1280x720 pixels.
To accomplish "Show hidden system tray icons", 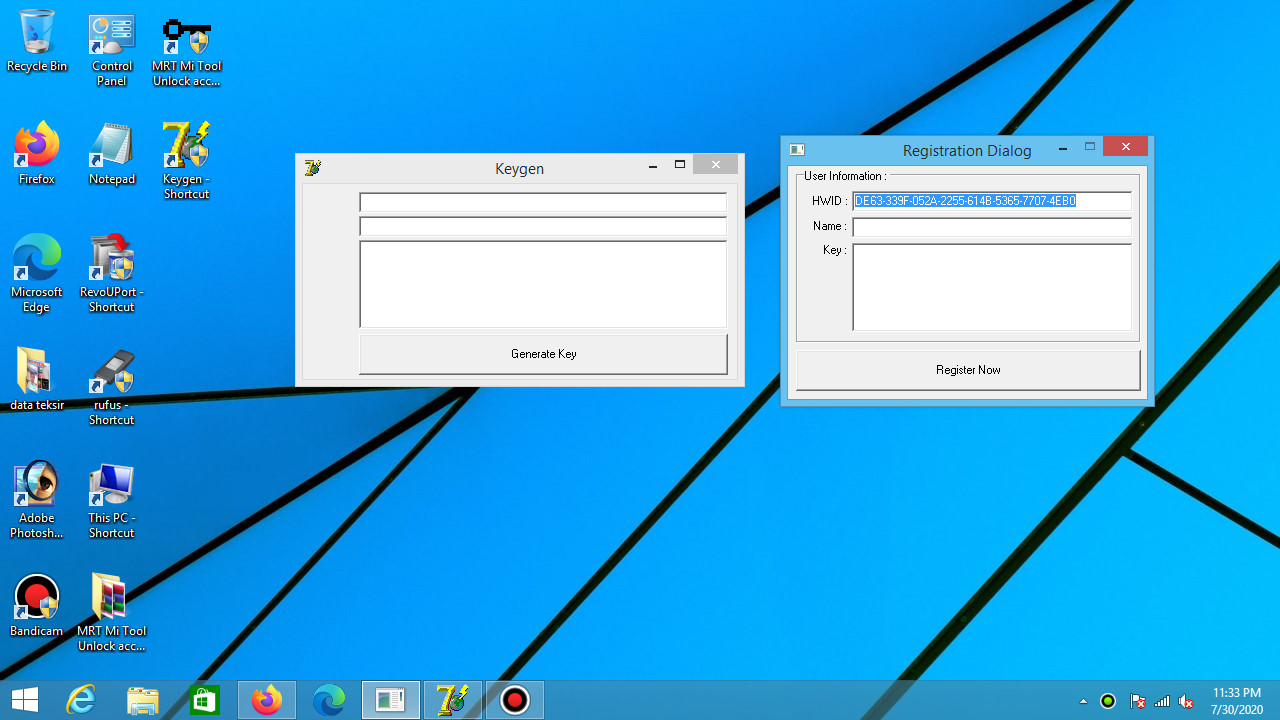I will click(1083, 701).
